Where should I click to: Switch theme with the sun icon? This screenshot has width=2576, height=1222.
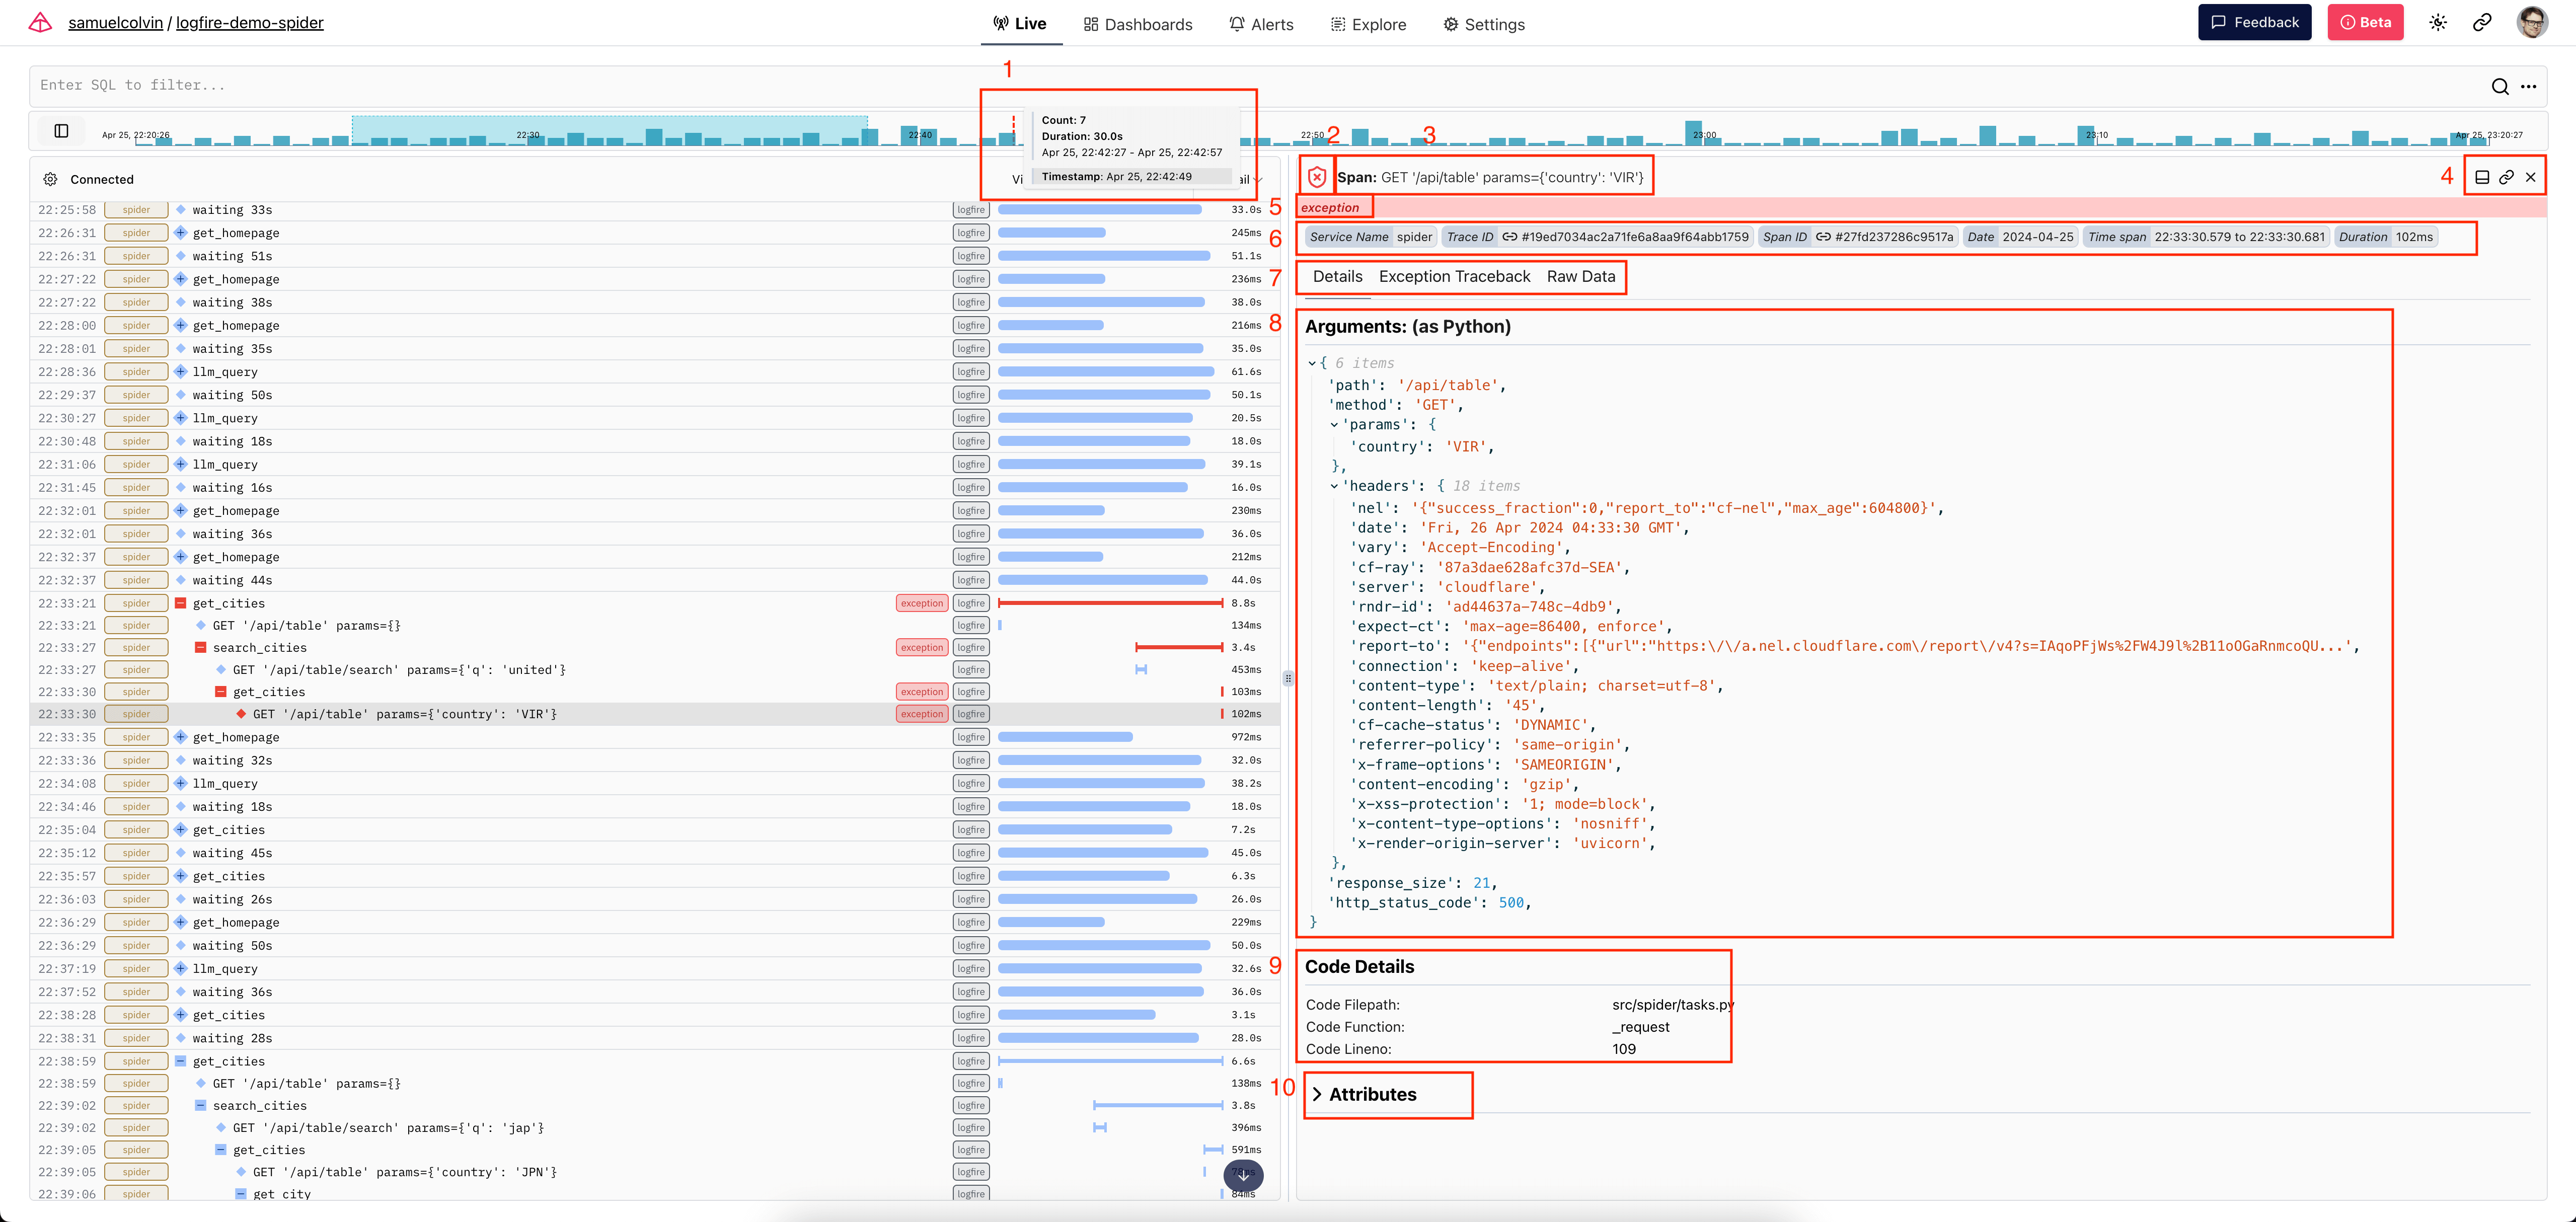tap(2437, 23)
